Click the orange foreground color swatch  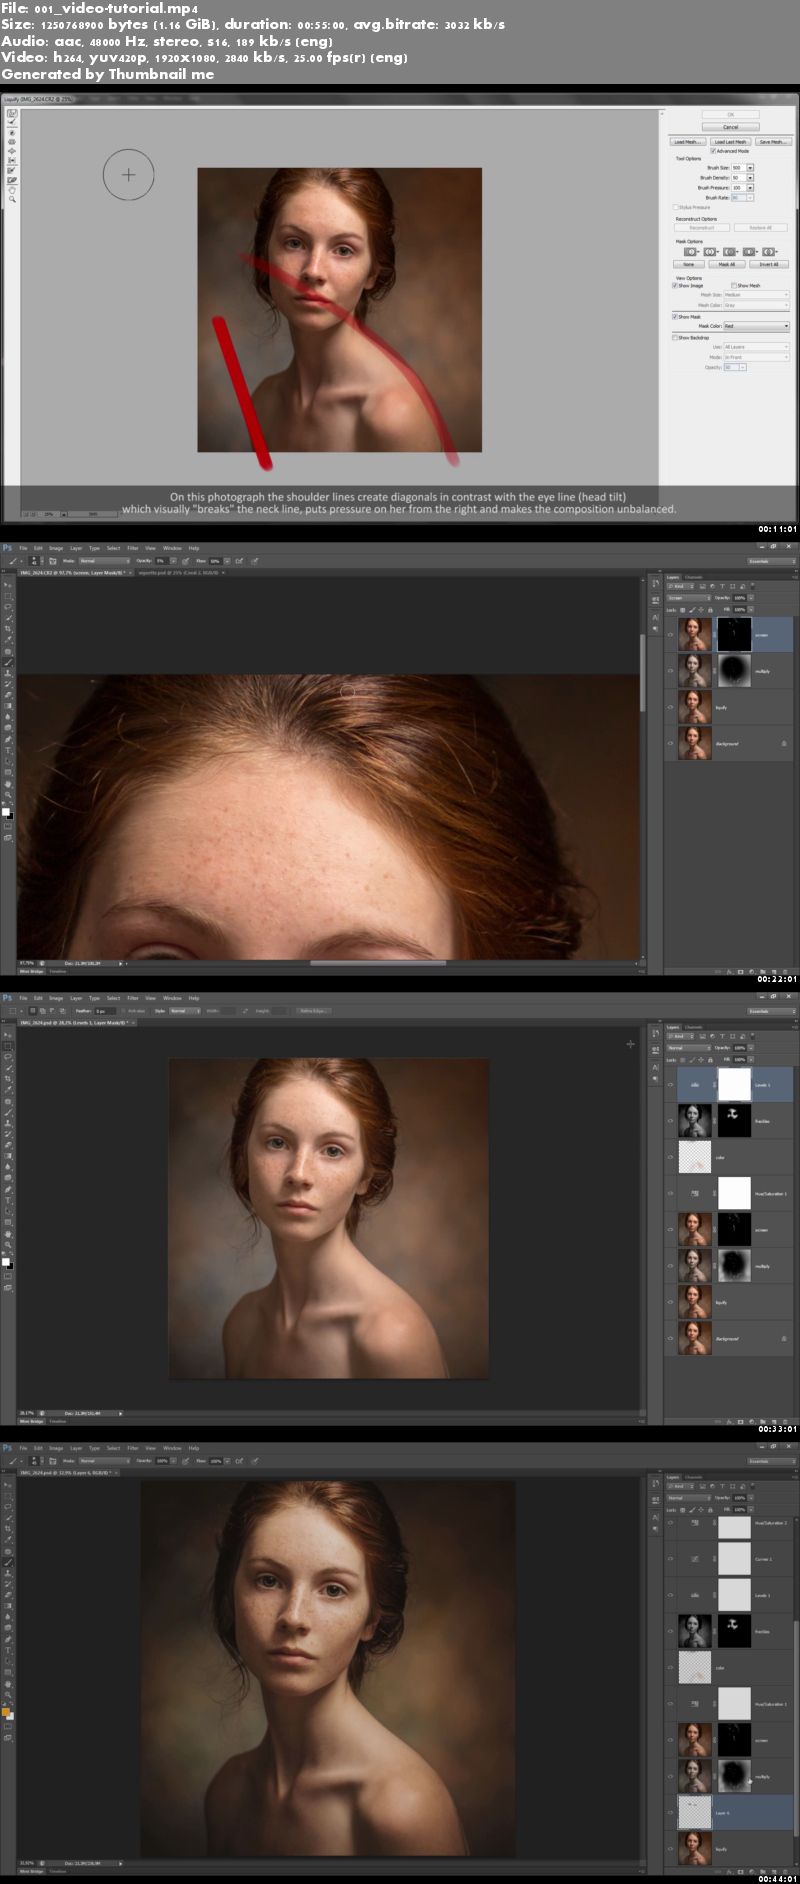pos(6,1713)
